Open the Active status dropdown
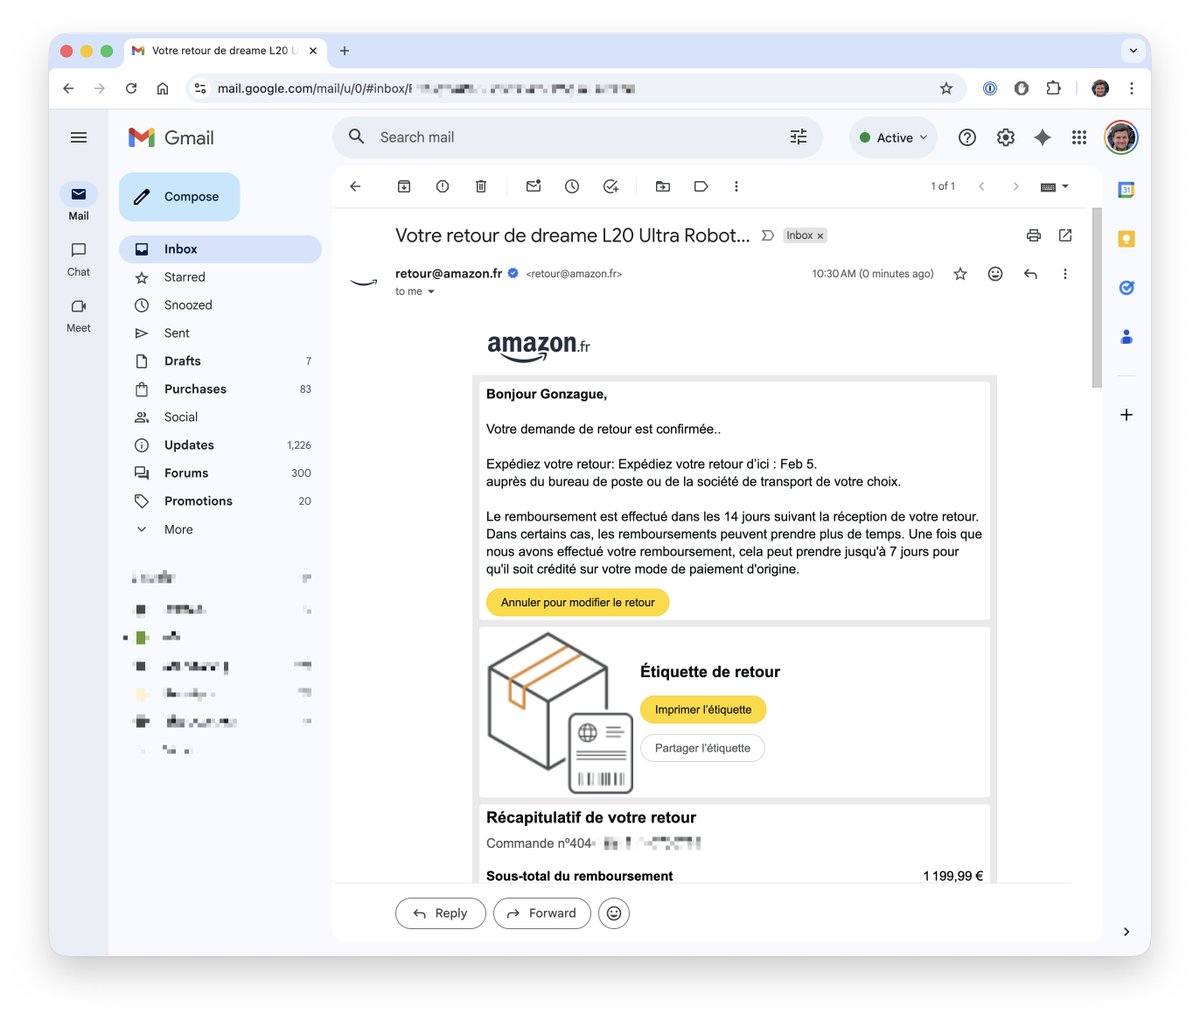 point(893,138)
